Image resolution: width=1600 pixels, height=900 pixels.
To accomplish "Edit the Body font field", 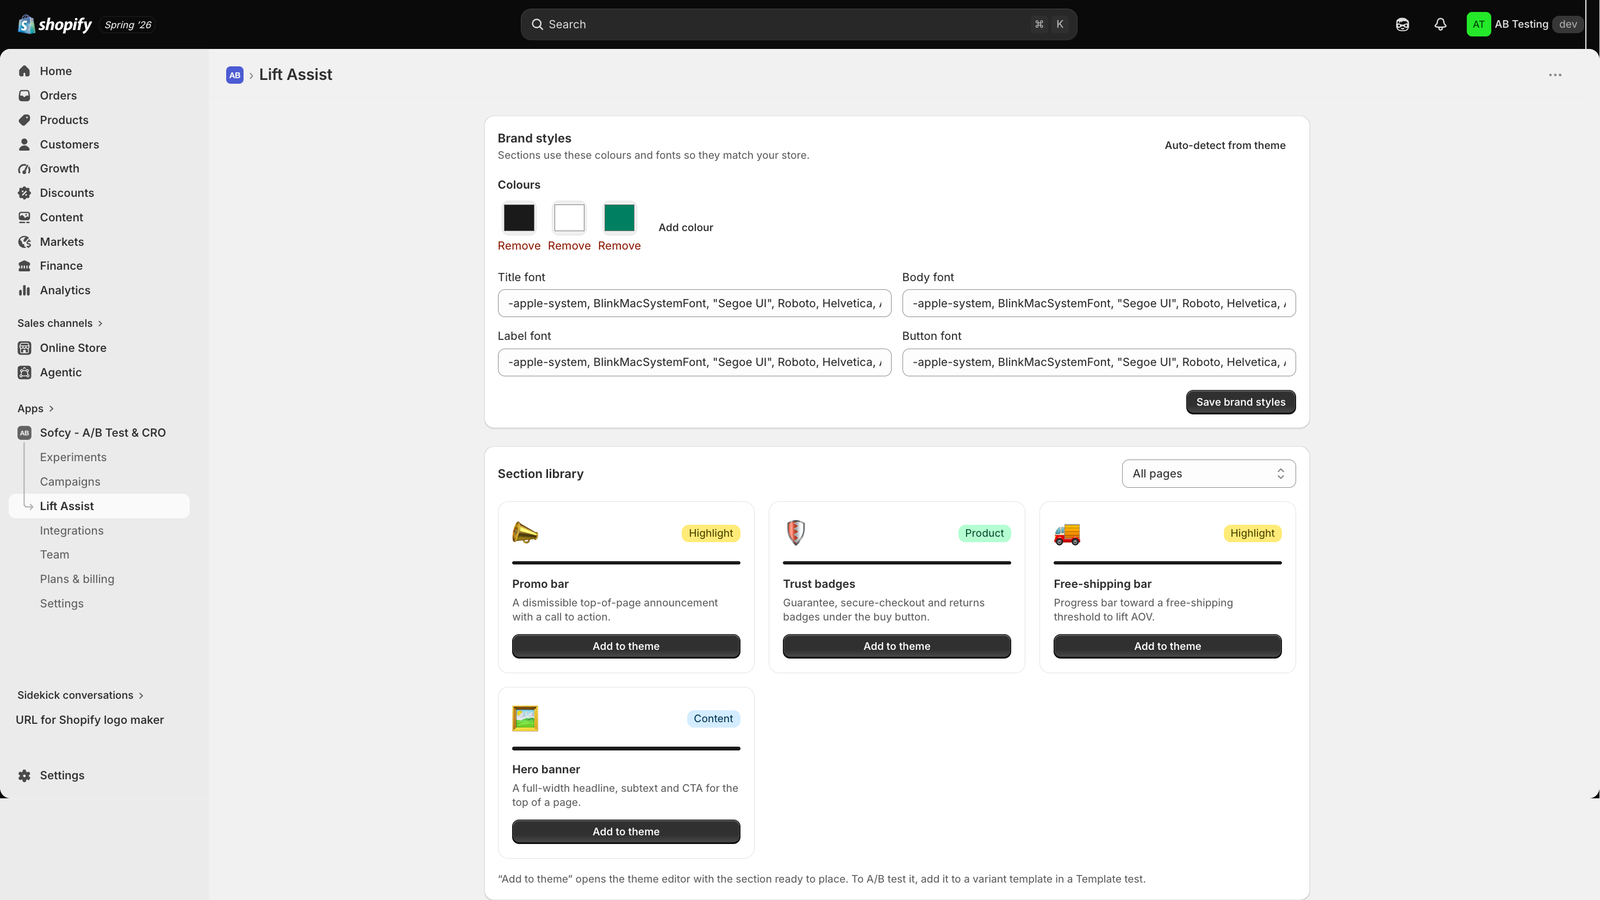I will (1099, 303).
